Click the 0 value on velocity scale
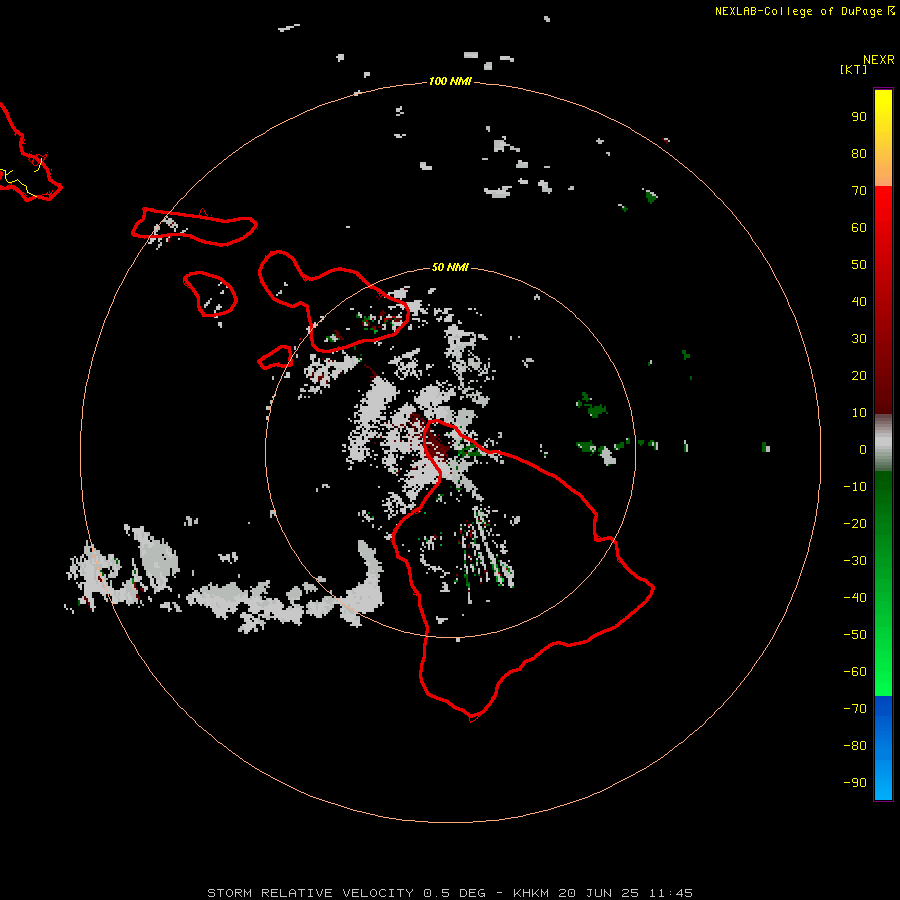The image size is (900, 900). pyautogui.click(x=863, y=450)
